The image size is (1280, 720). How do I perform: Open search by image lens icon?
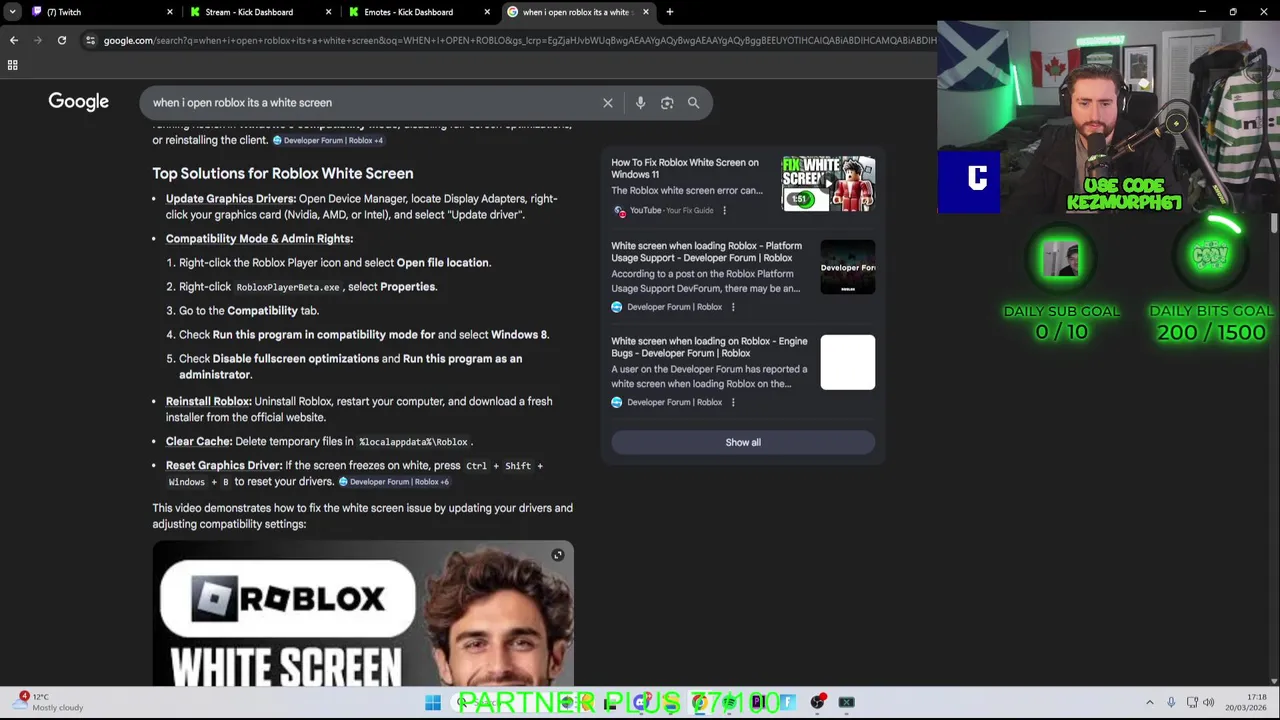(x=667, y=102)
